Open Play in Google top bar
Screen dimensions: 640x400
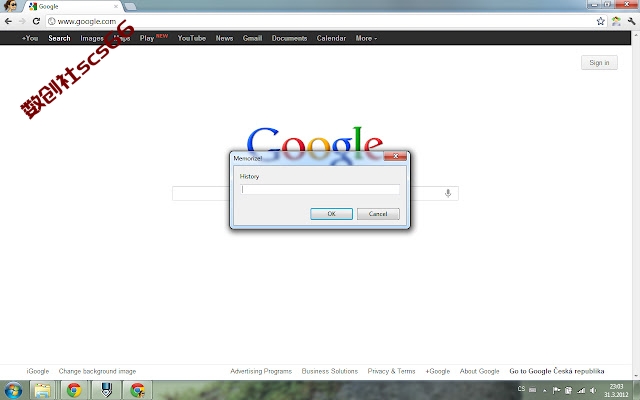click(147, 38)
